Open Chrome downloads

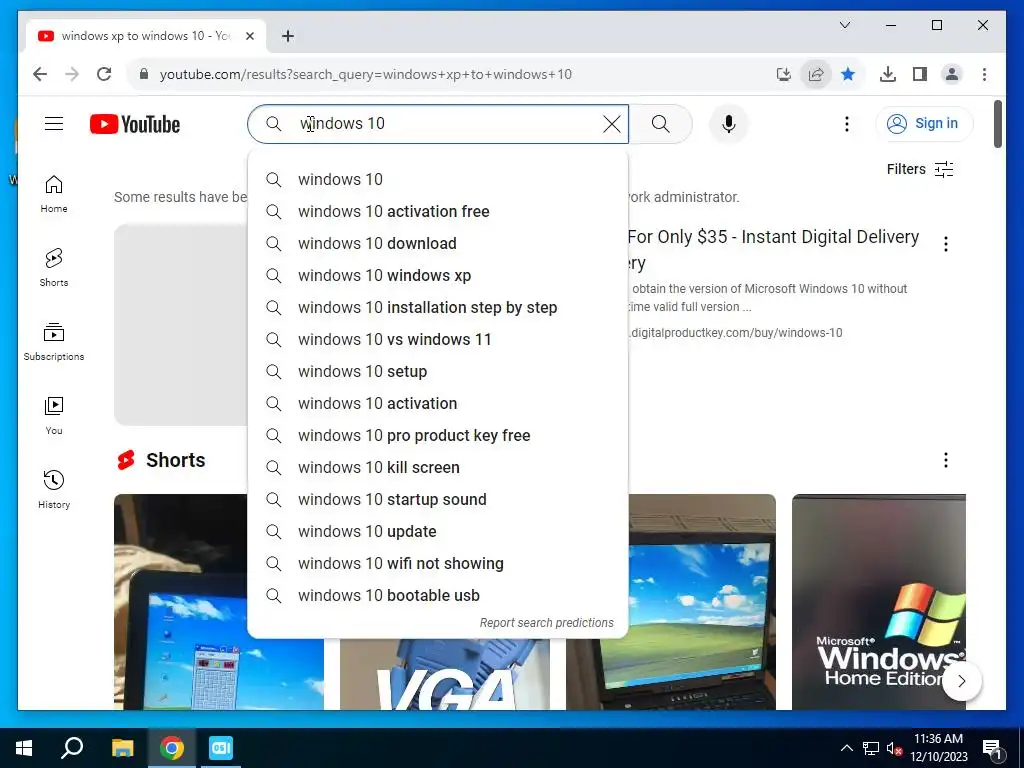888,74
